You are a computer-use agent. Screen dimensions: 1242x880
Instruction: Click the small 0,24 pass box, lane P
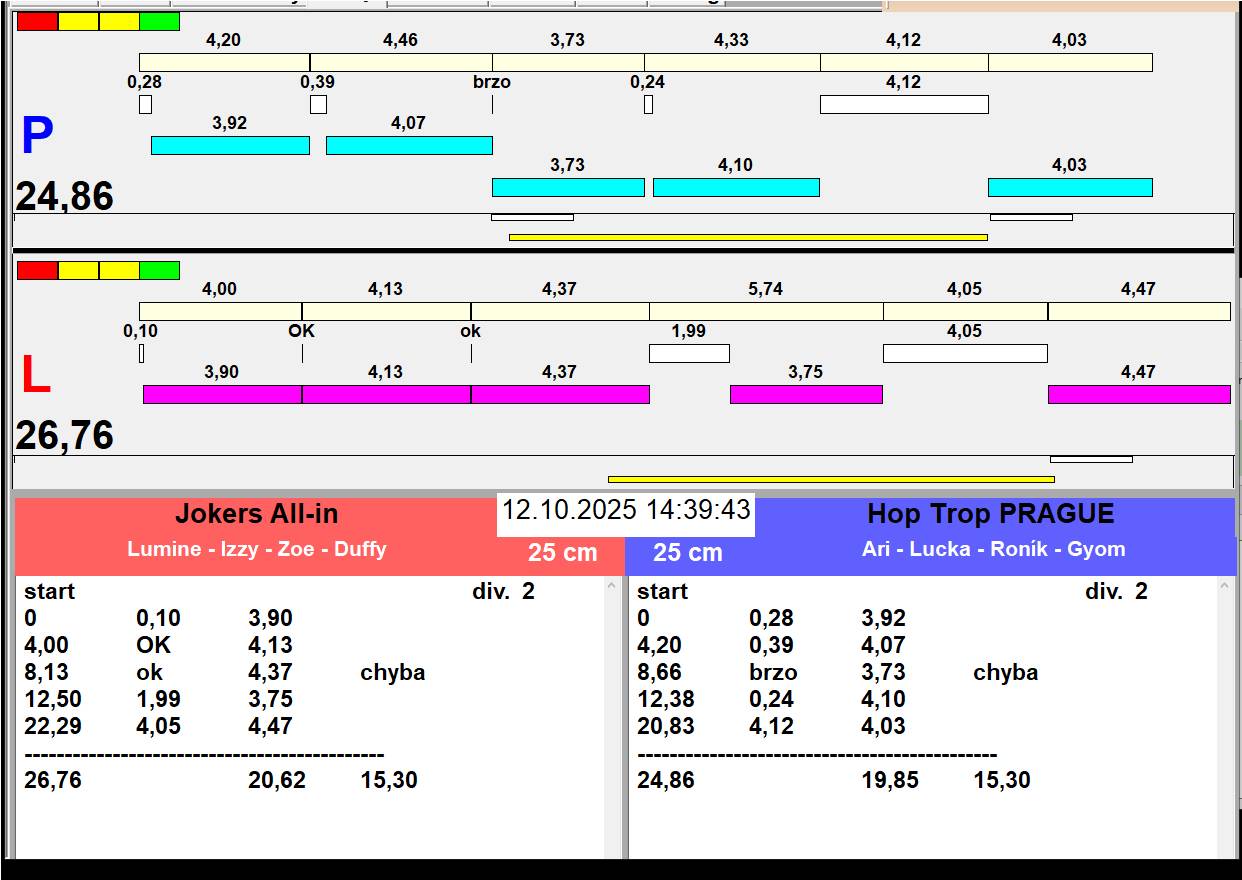tap(648, 104)
